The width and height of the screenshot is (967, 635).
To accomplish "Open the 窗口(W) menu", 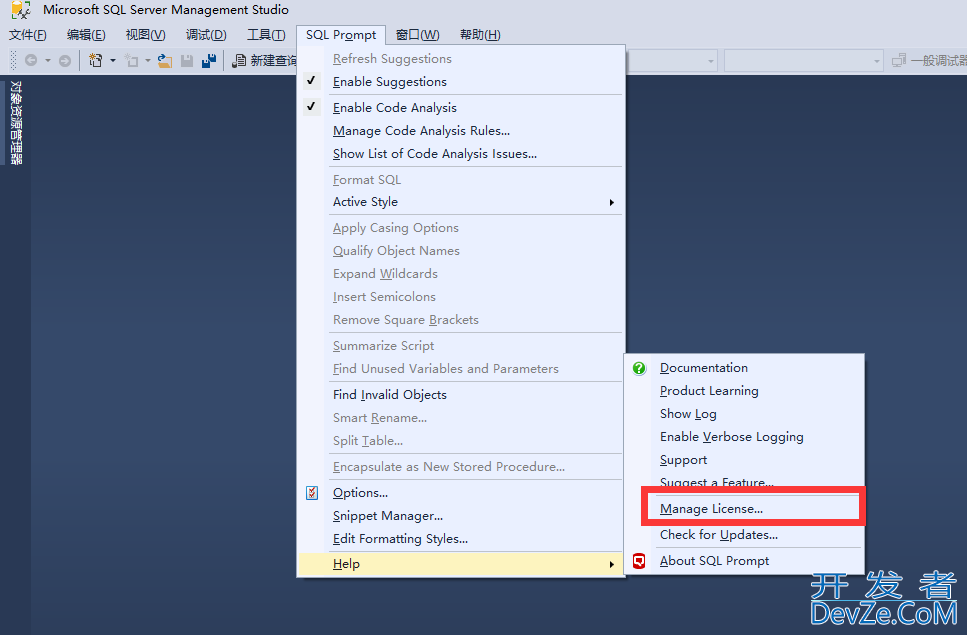I will point(418,35).
